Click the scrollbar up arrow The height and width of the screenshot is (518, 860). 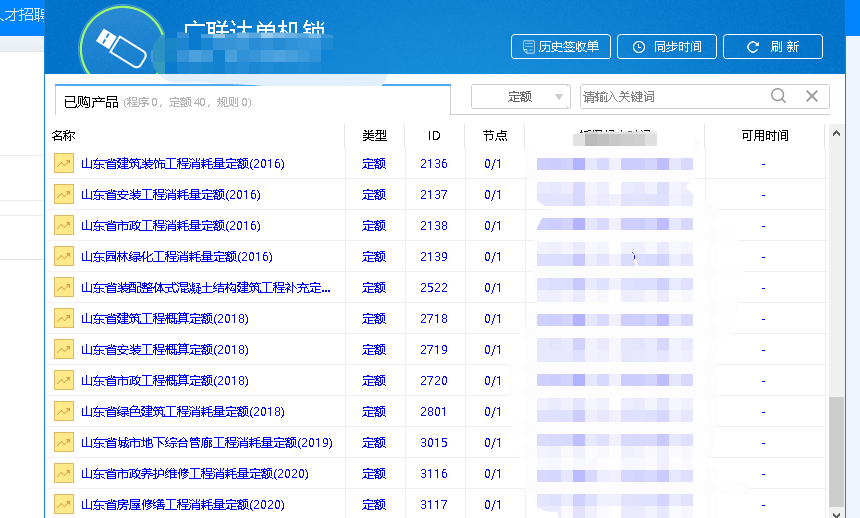(x=836, y=133)
